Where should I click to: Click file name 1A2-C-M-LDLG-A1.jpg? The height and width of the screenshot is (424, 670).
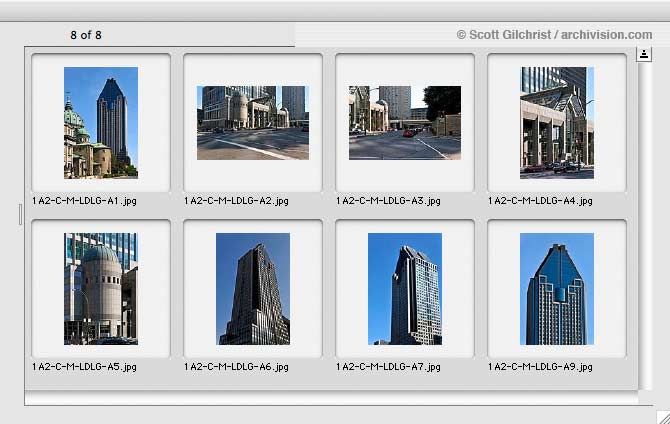point(85,200)
